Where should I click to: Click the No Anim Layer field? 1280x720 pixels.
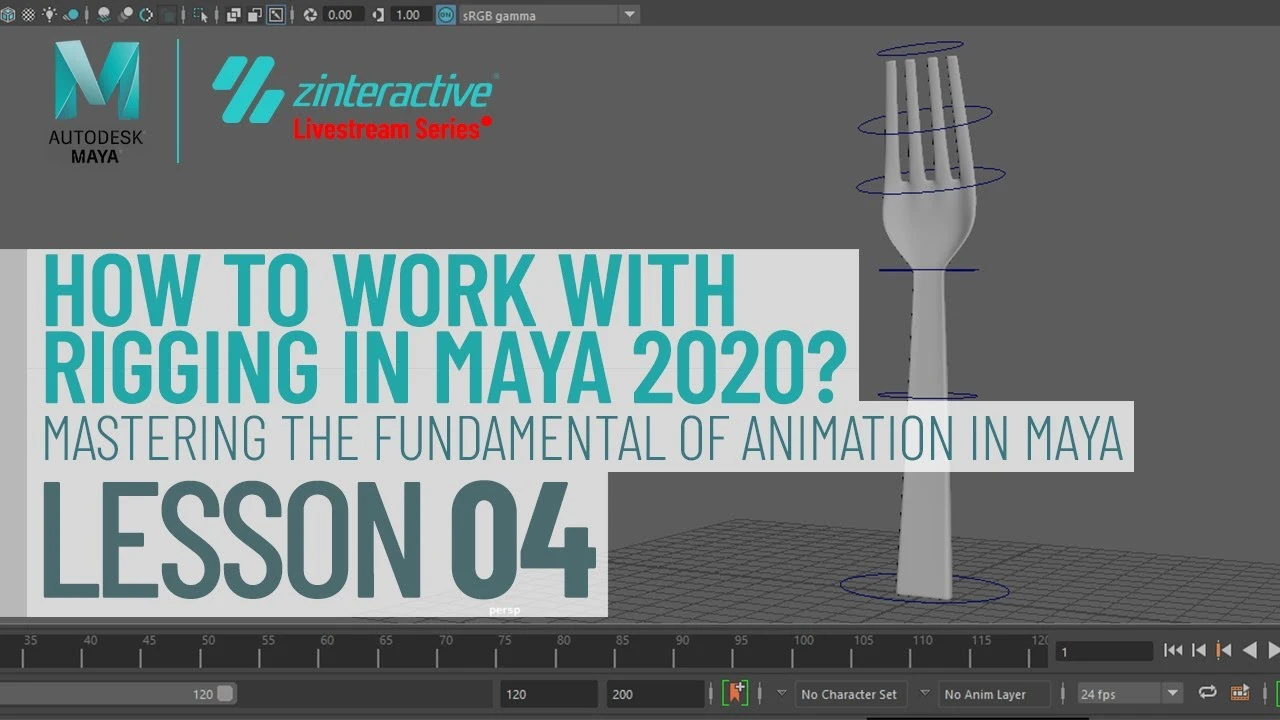[x=995, y=694]
